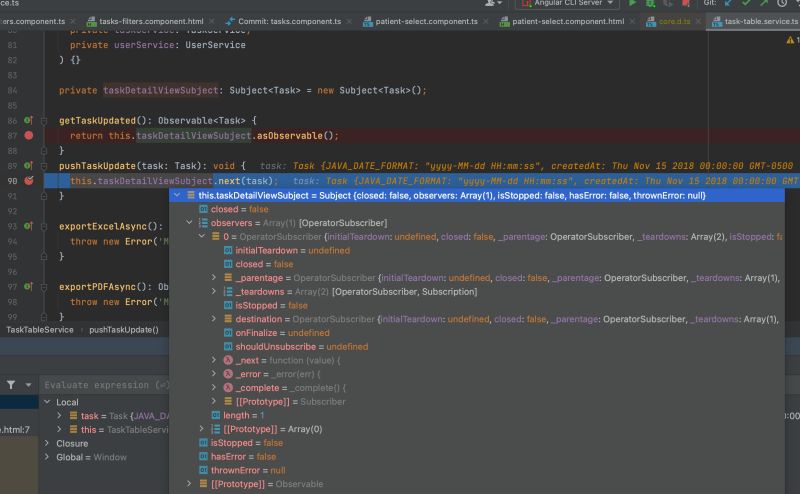
Task: Run the Angular CLI Server configuration
Action: point(632,3)
